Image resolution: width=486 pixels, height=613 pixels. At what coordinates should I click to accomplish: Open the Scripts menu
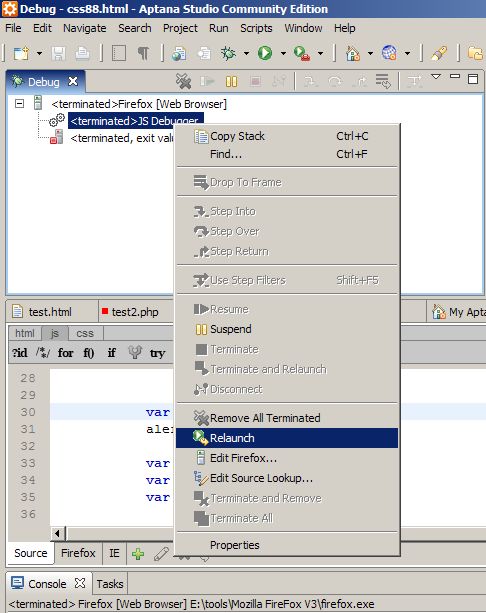point(256,28)
